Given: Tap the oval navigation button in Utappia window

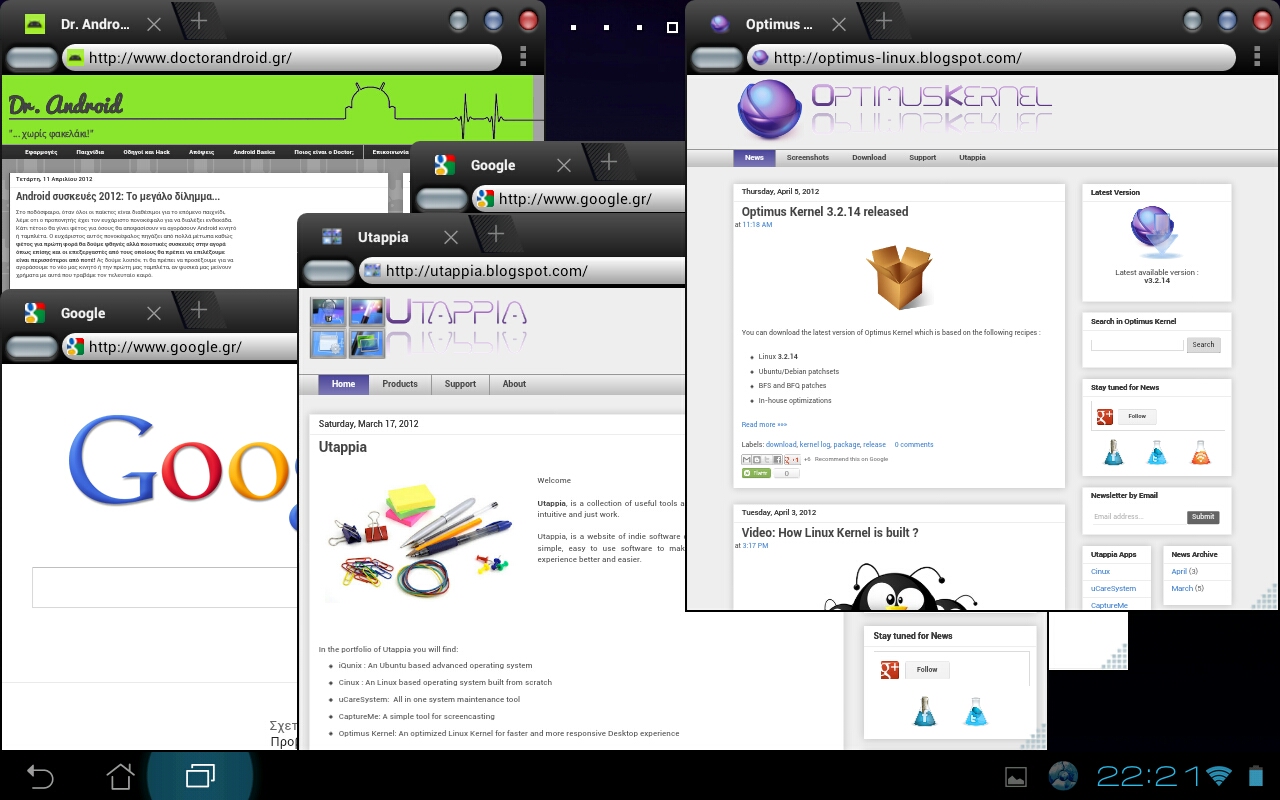Looking at the screenshot, I should click(329, 271).
